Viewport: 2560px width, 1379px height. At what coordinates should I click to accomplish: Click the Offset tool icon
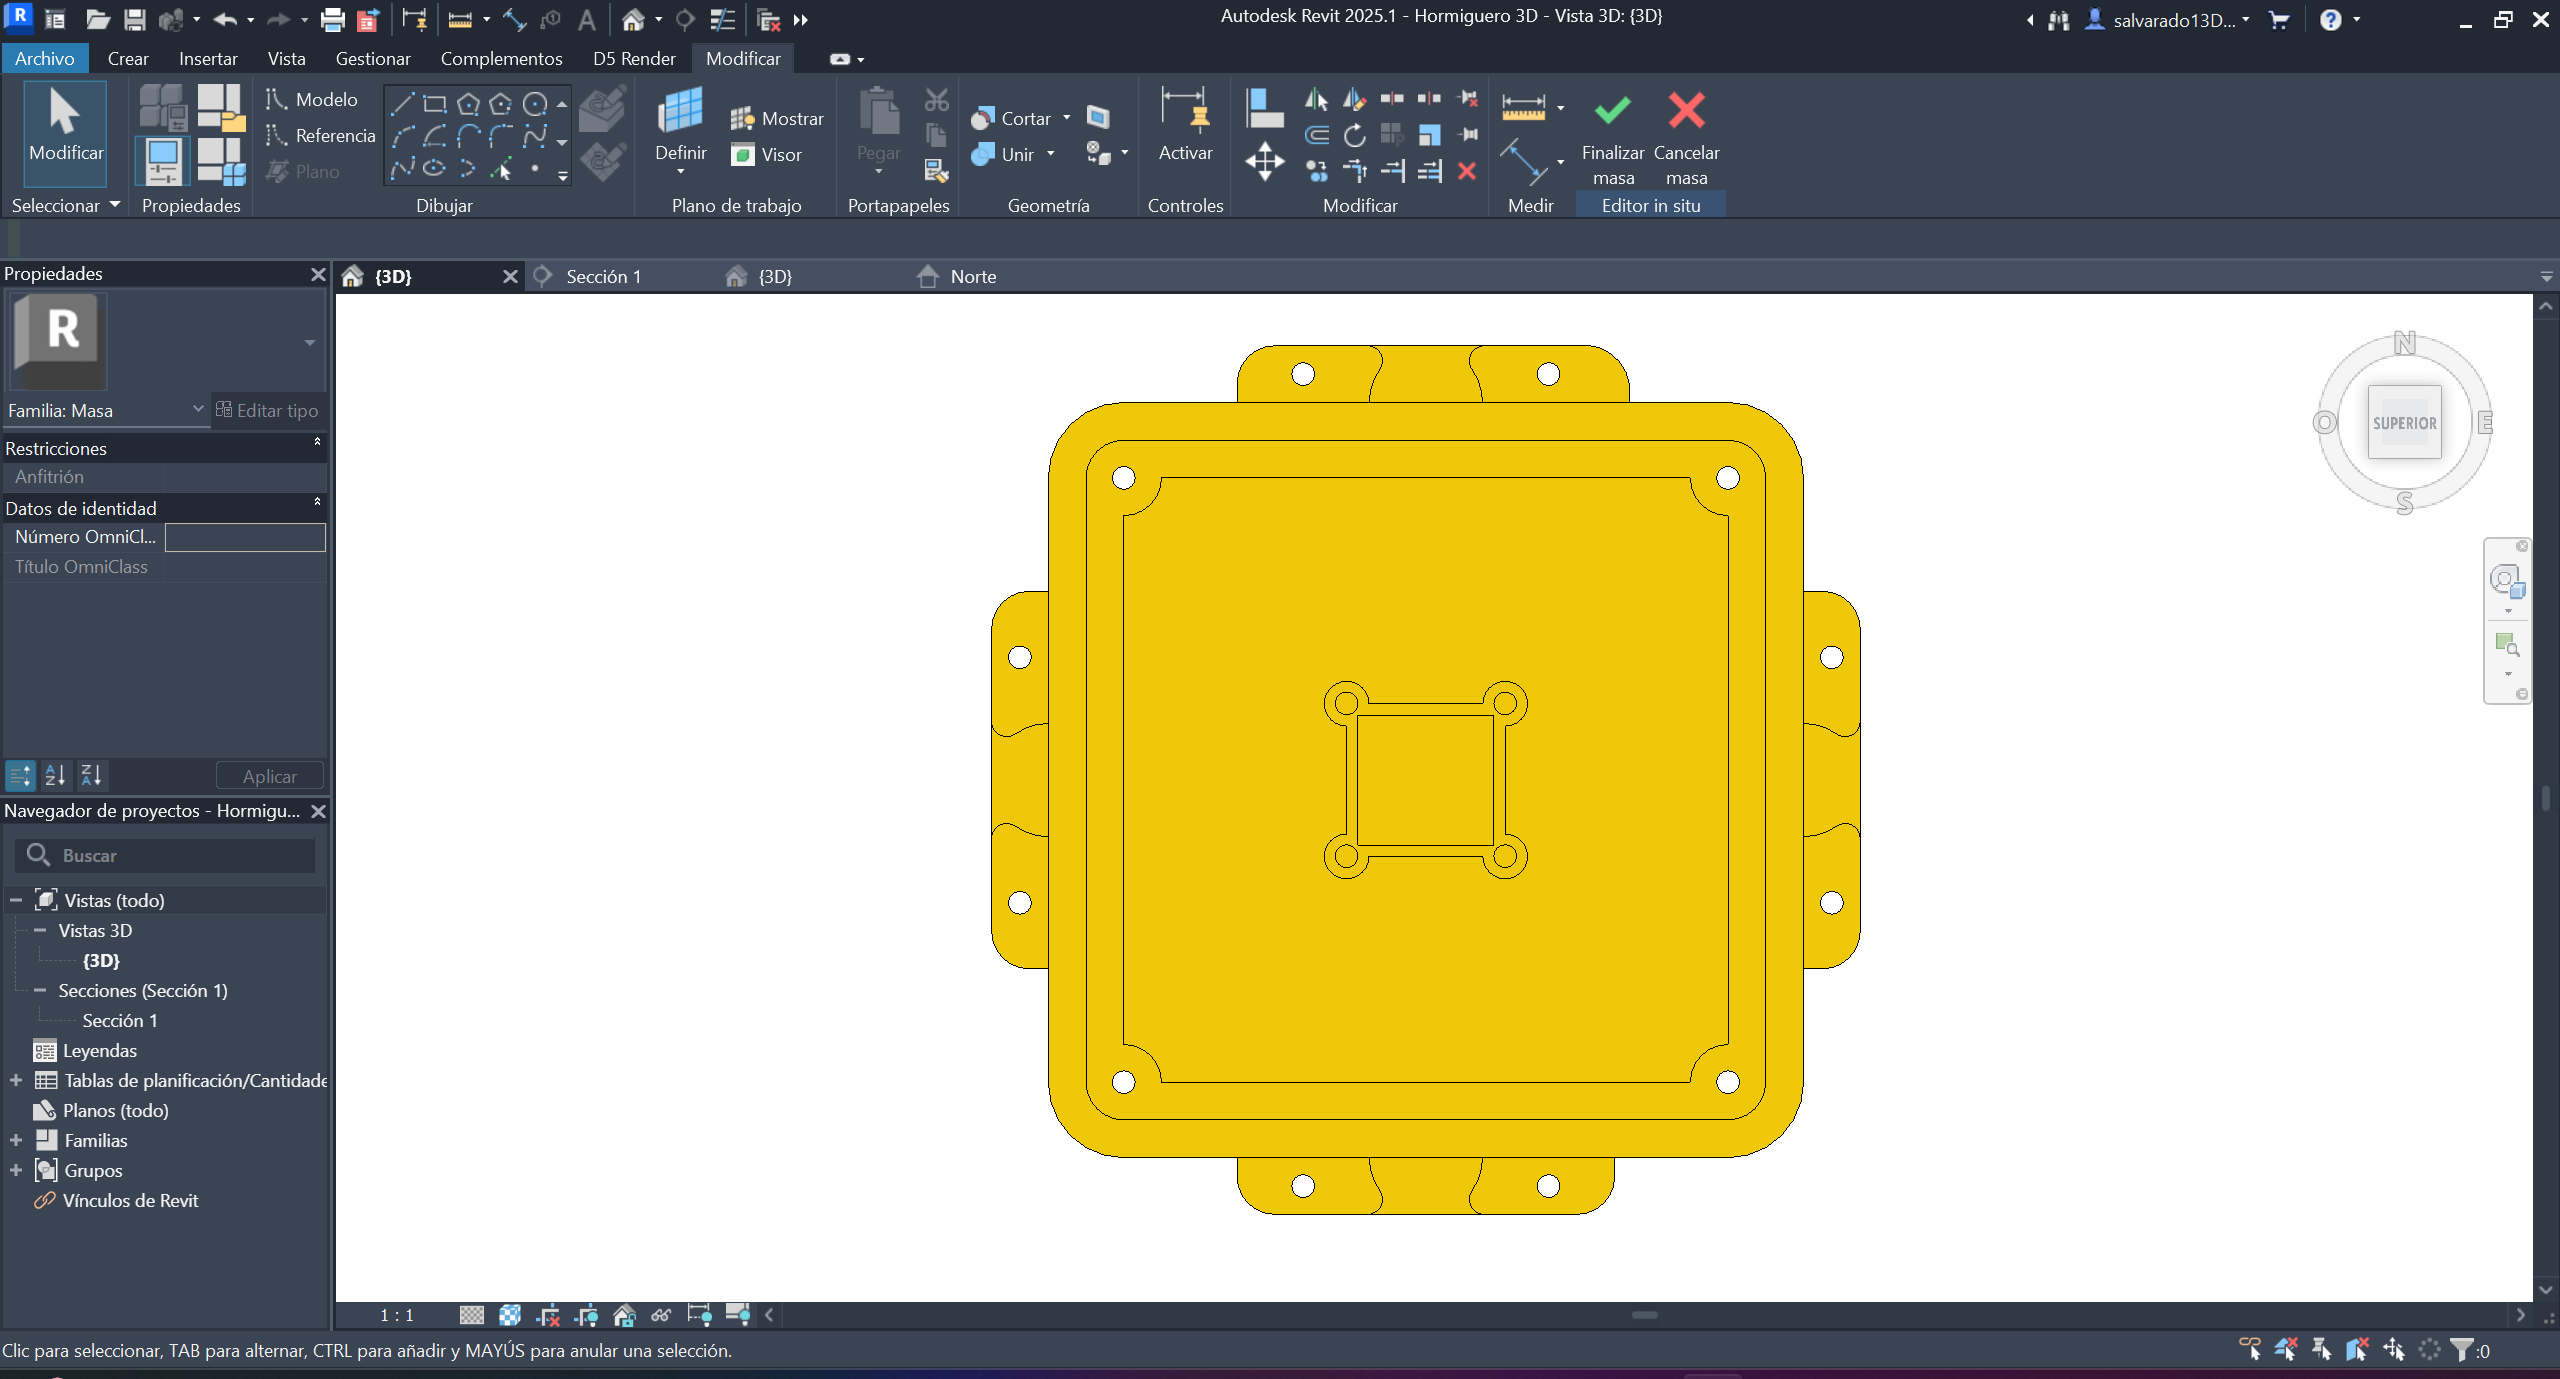pos(1317,135)
